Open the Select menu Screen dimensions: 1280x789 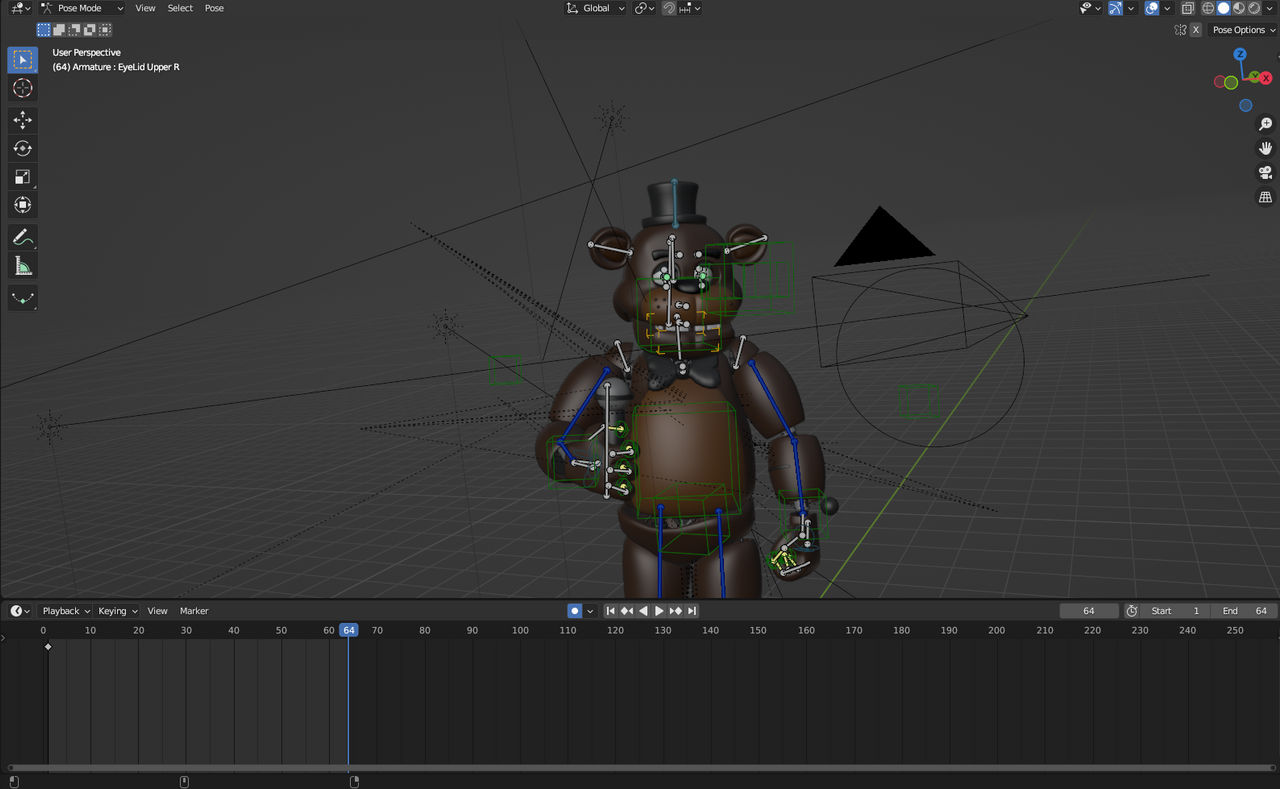[180, 8]
